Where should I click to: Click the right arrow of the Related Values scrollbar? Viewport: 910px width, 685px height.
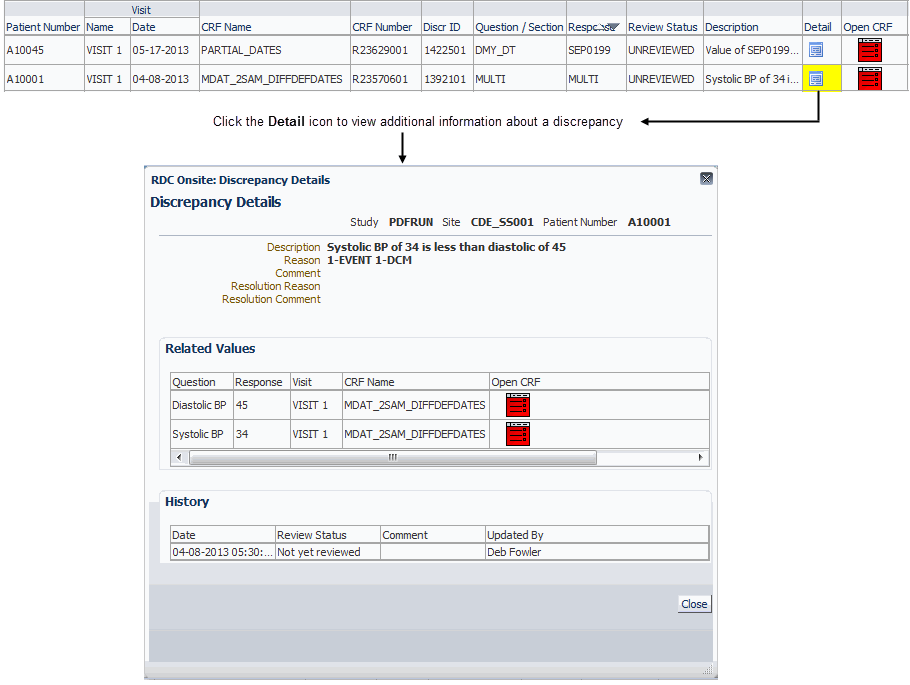point(700,457)
